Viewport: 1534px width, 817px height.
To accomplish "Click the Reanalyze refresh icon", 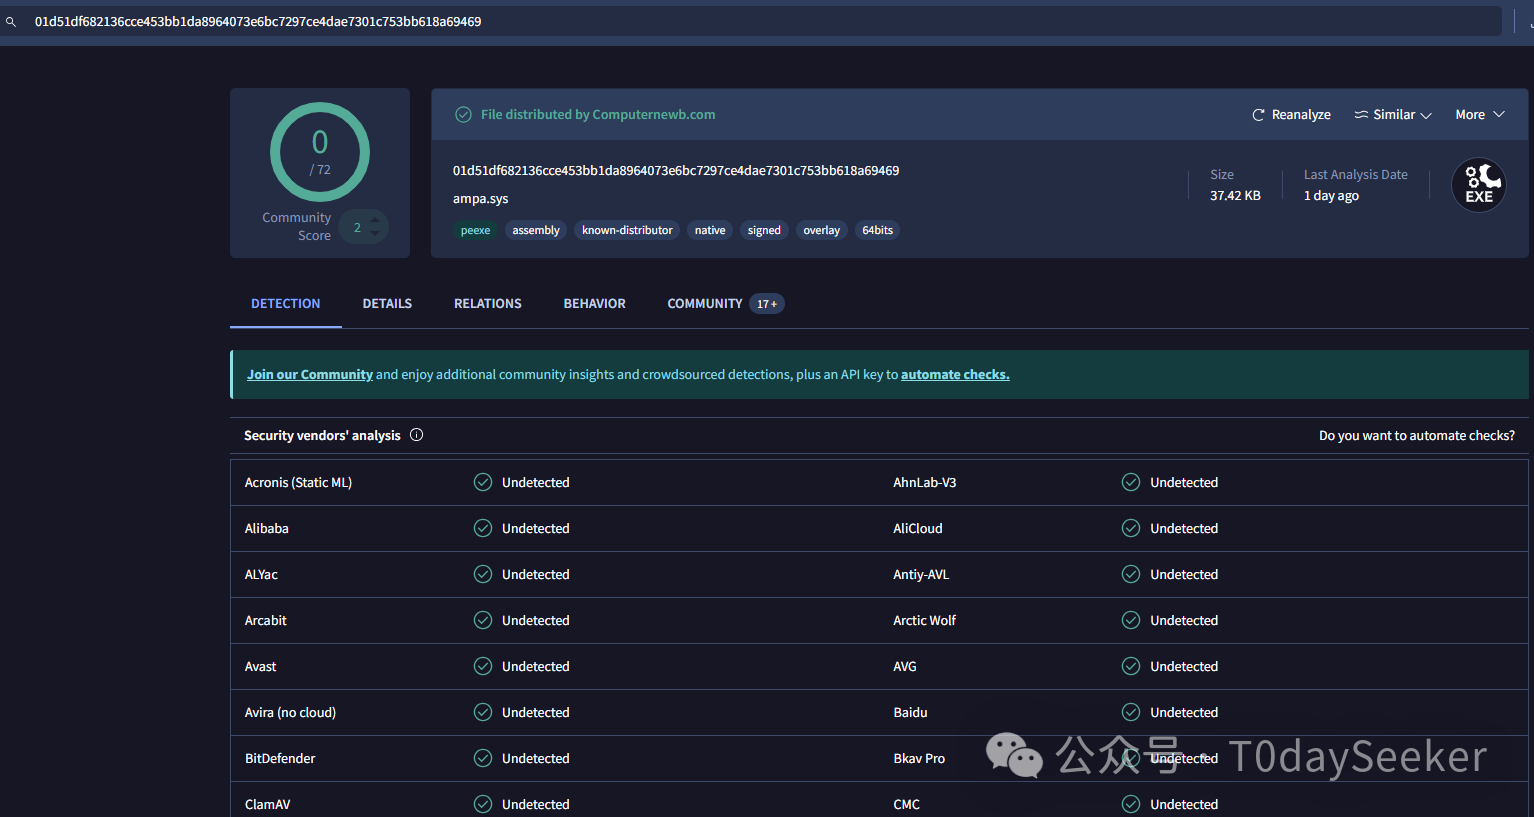I will (x=1258, y=115).
